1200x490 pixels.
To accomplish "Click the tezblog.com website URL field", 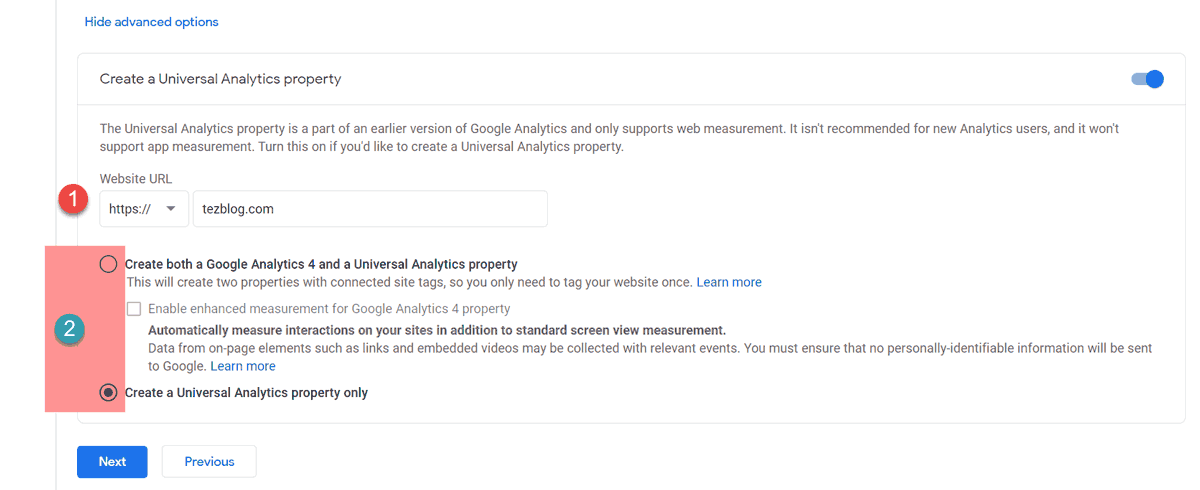I will [x=370, y=209].
